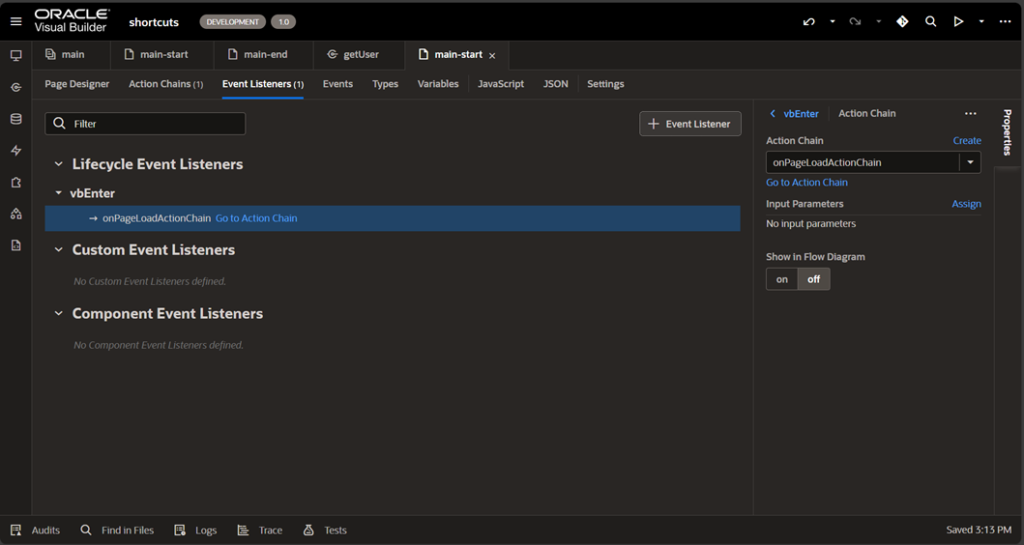Switch to the Types tab

[385, 84]
